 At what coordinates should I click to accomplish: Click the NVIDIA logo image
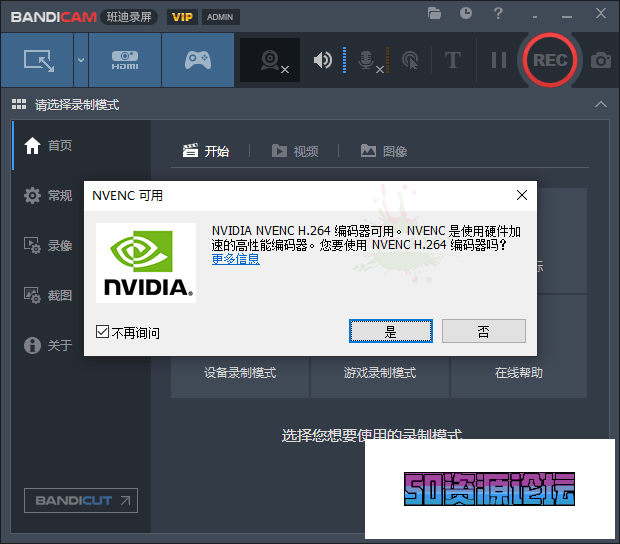(146, 263)
